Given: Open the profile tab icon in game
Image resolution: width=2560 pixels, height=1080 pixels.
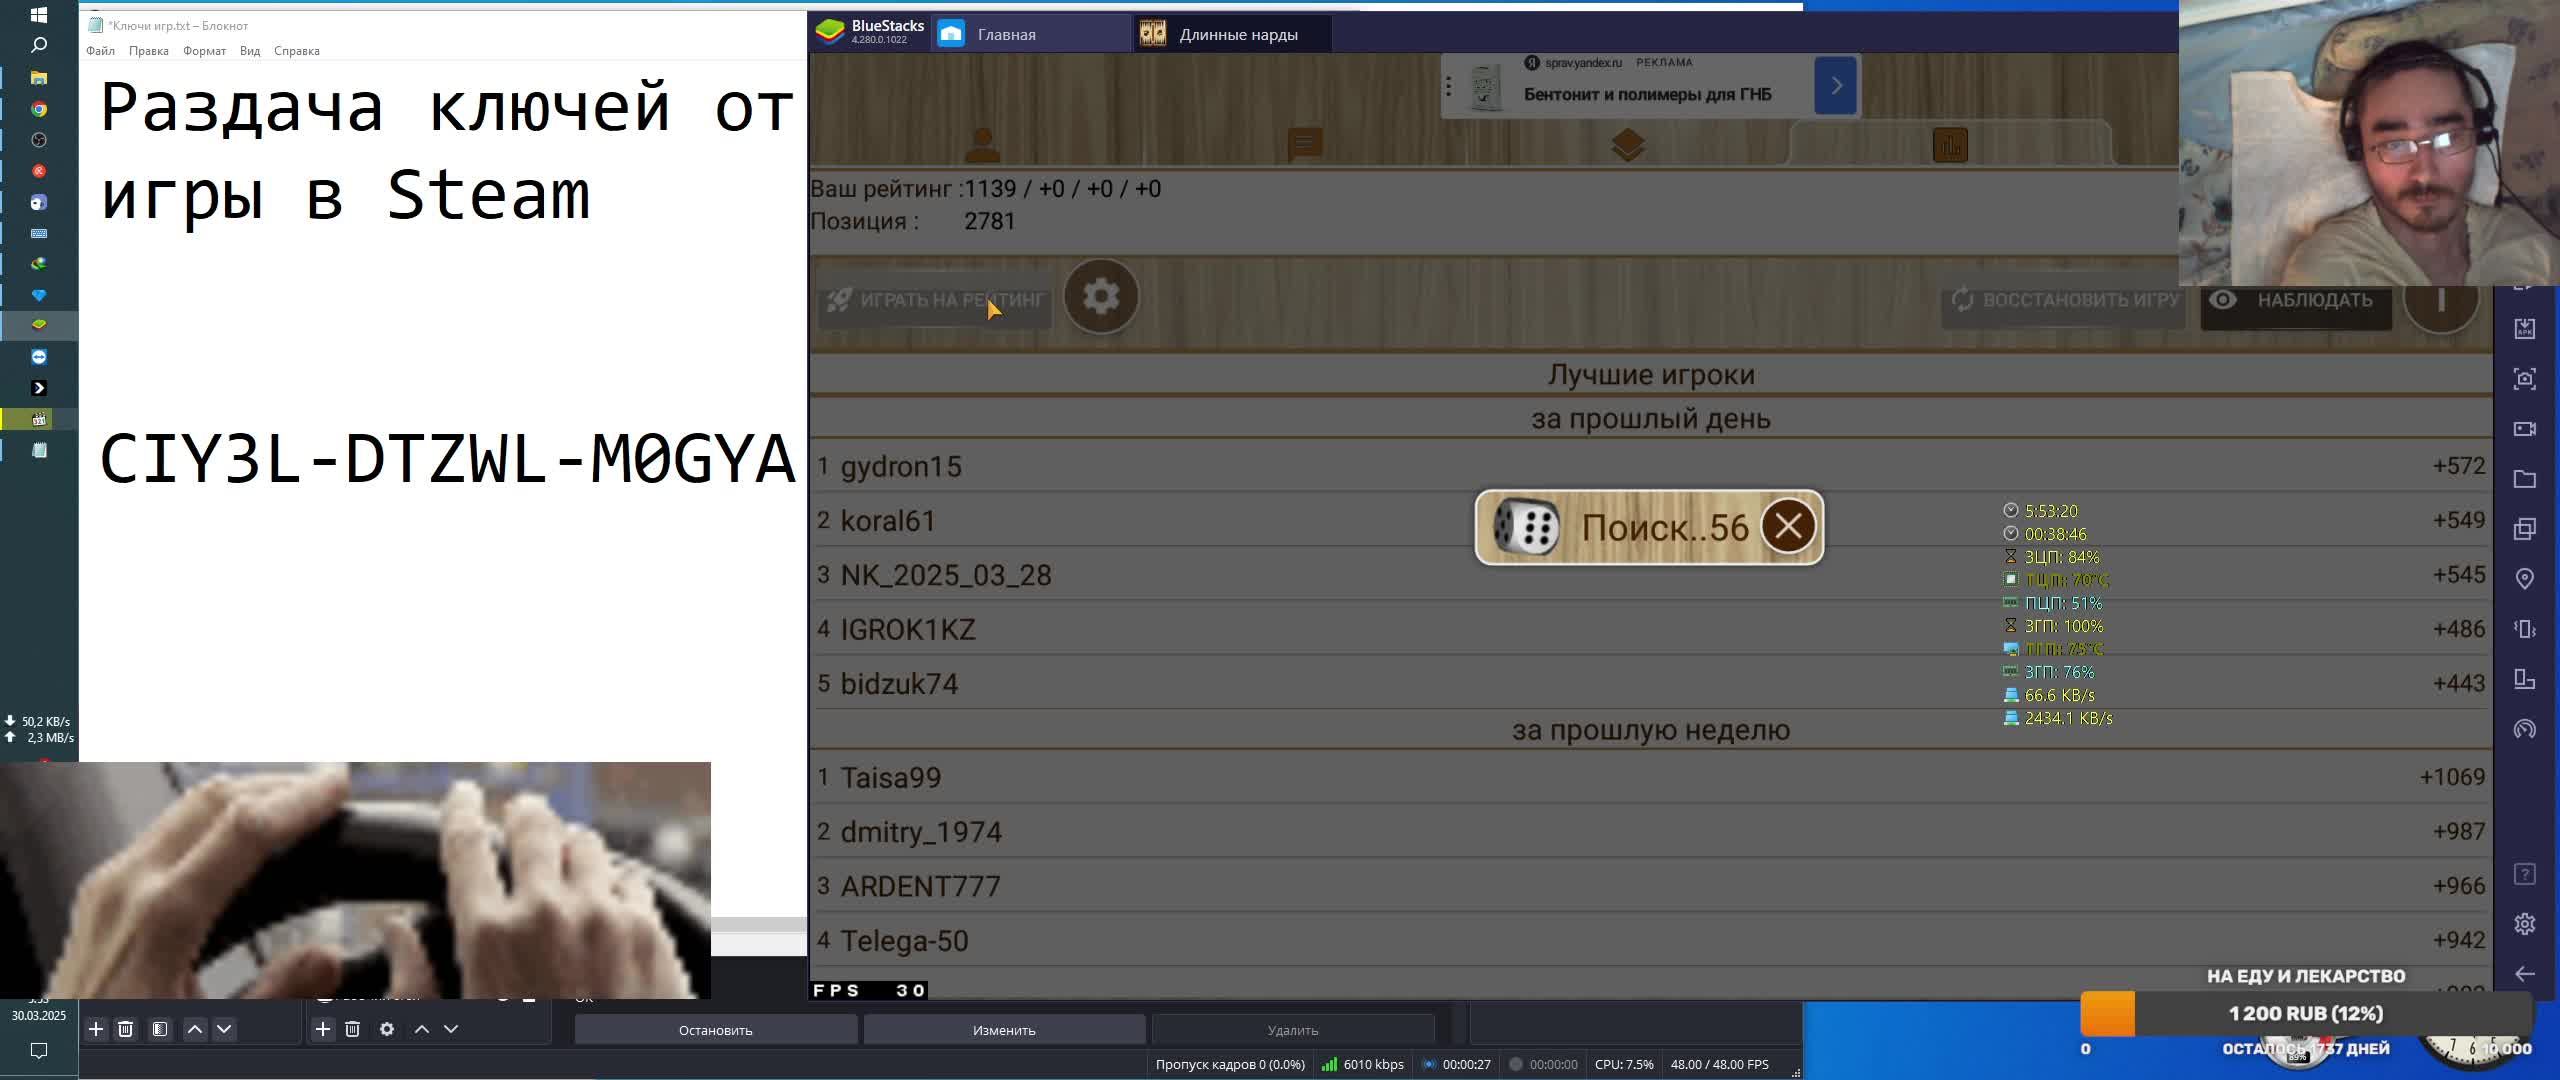Looking at the screenshot, I should pyautogui.click(x=983, y=145).
